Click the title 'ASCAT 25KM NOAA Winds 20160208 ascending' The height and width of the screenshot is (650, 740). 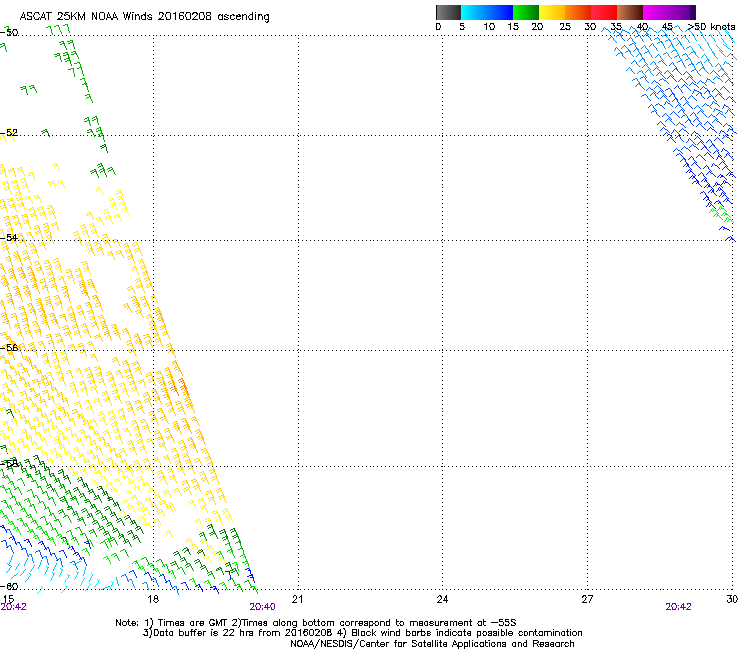(144, 17)
